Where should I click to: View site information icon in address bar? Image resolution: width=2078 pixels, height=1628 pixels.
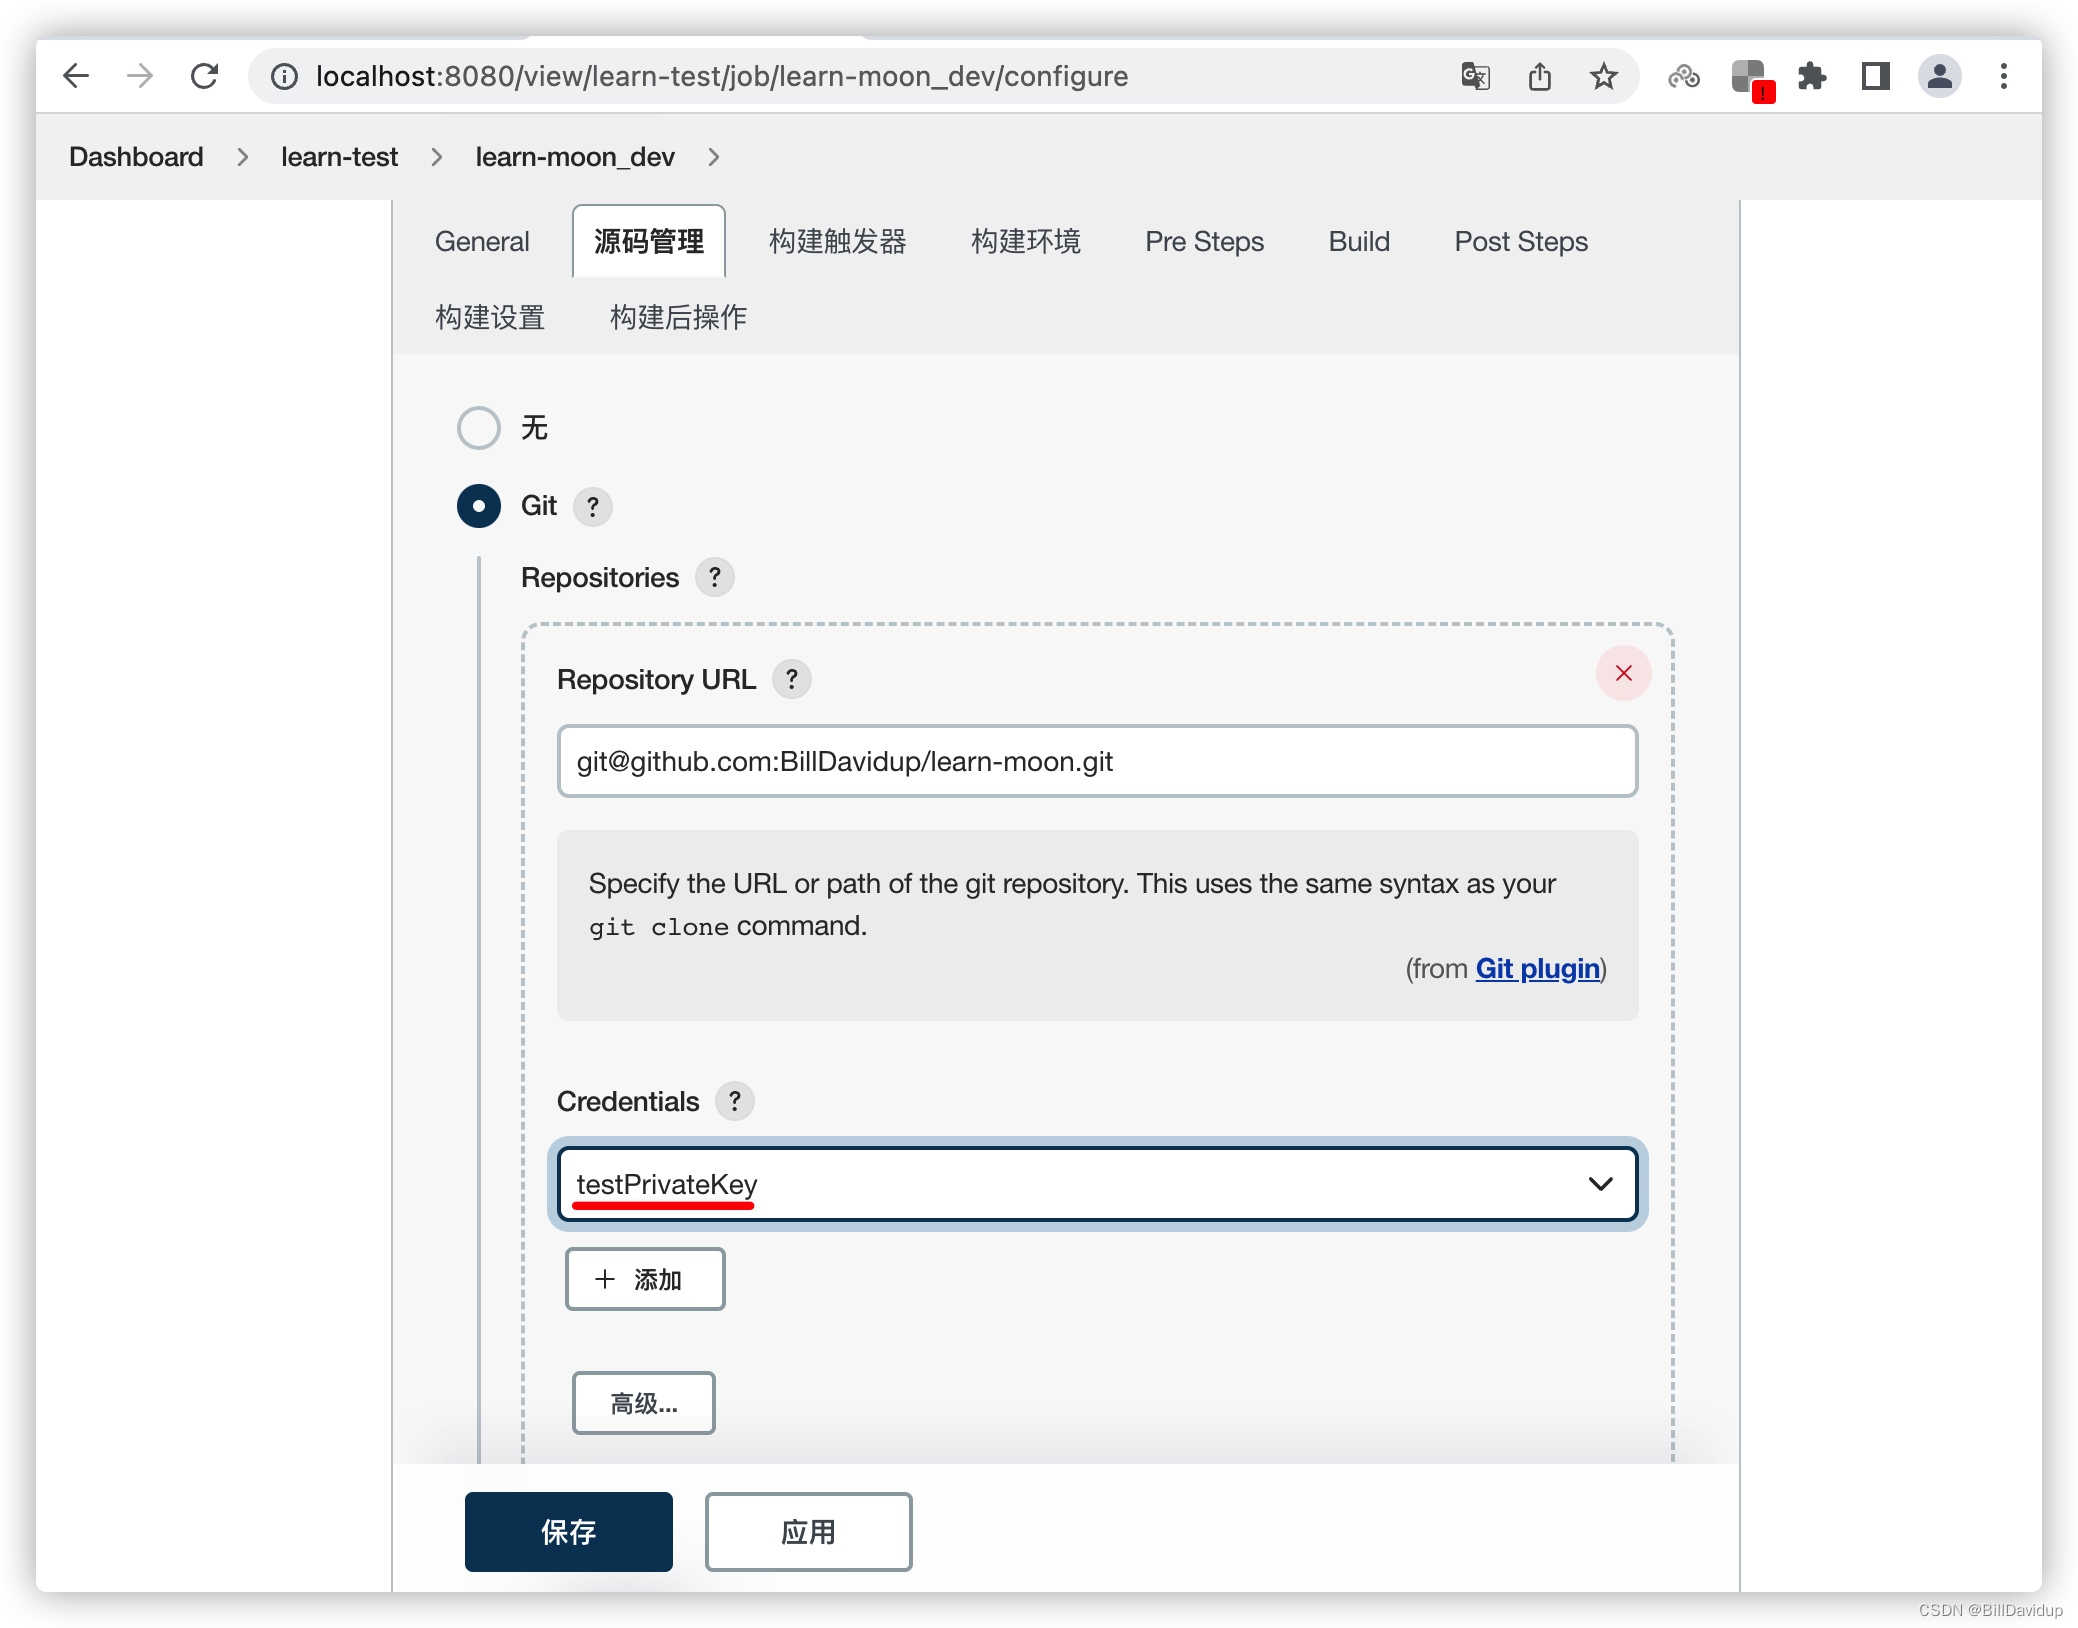284,76
